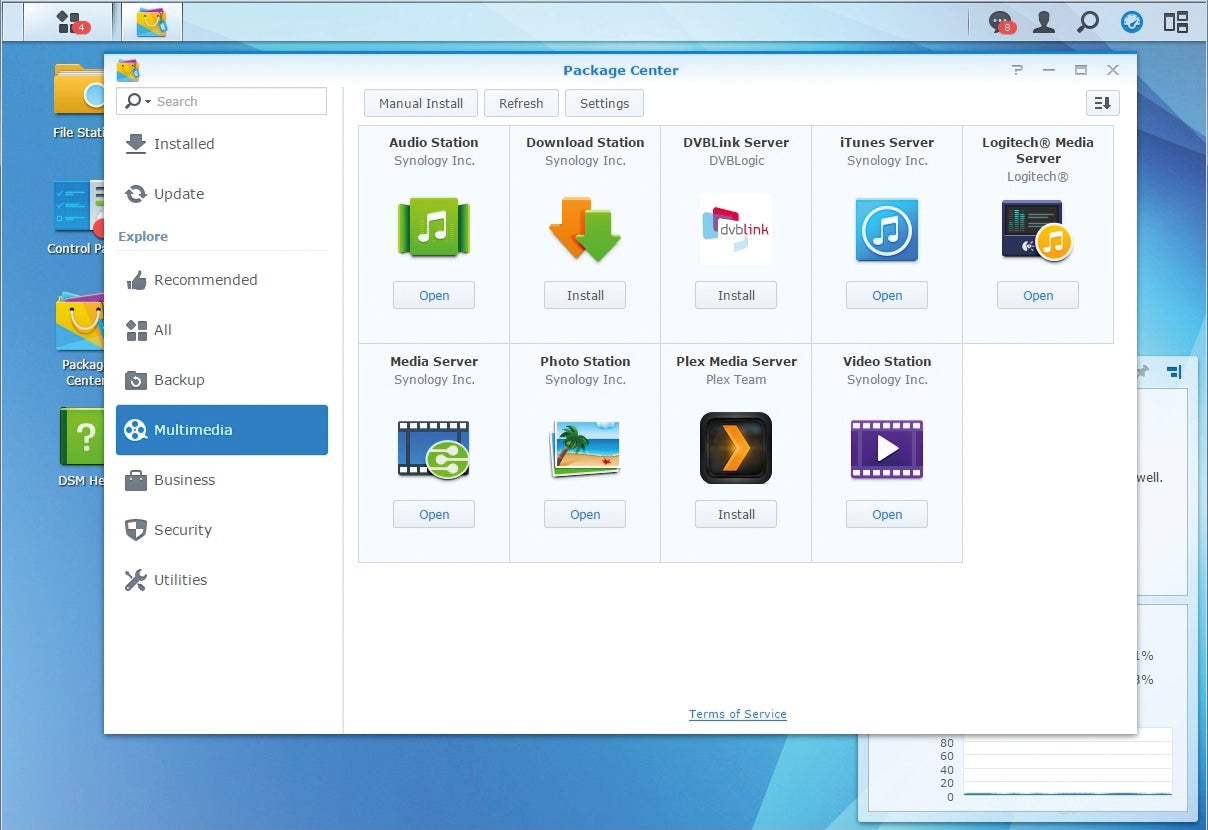Image resolution: width=1208 pixels, height=830 pixels.
Task: Open the user account options icon
Action: pyautogui.click(x=1044, y=21)
